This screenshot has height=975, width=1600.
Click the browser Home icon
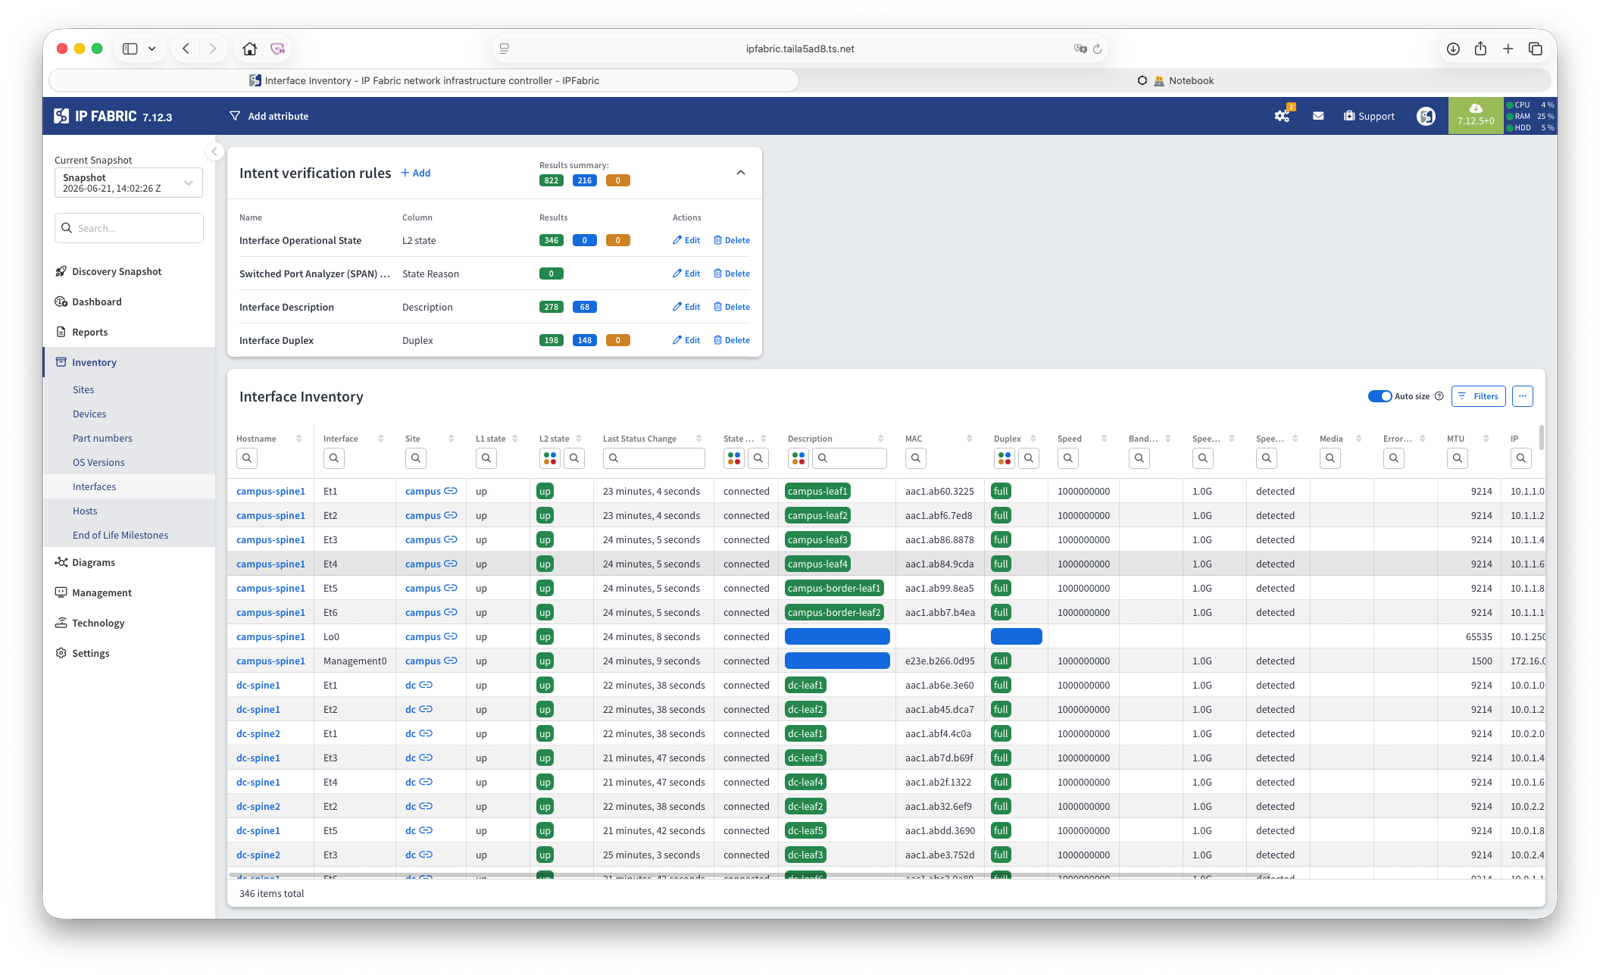[250, 48]
